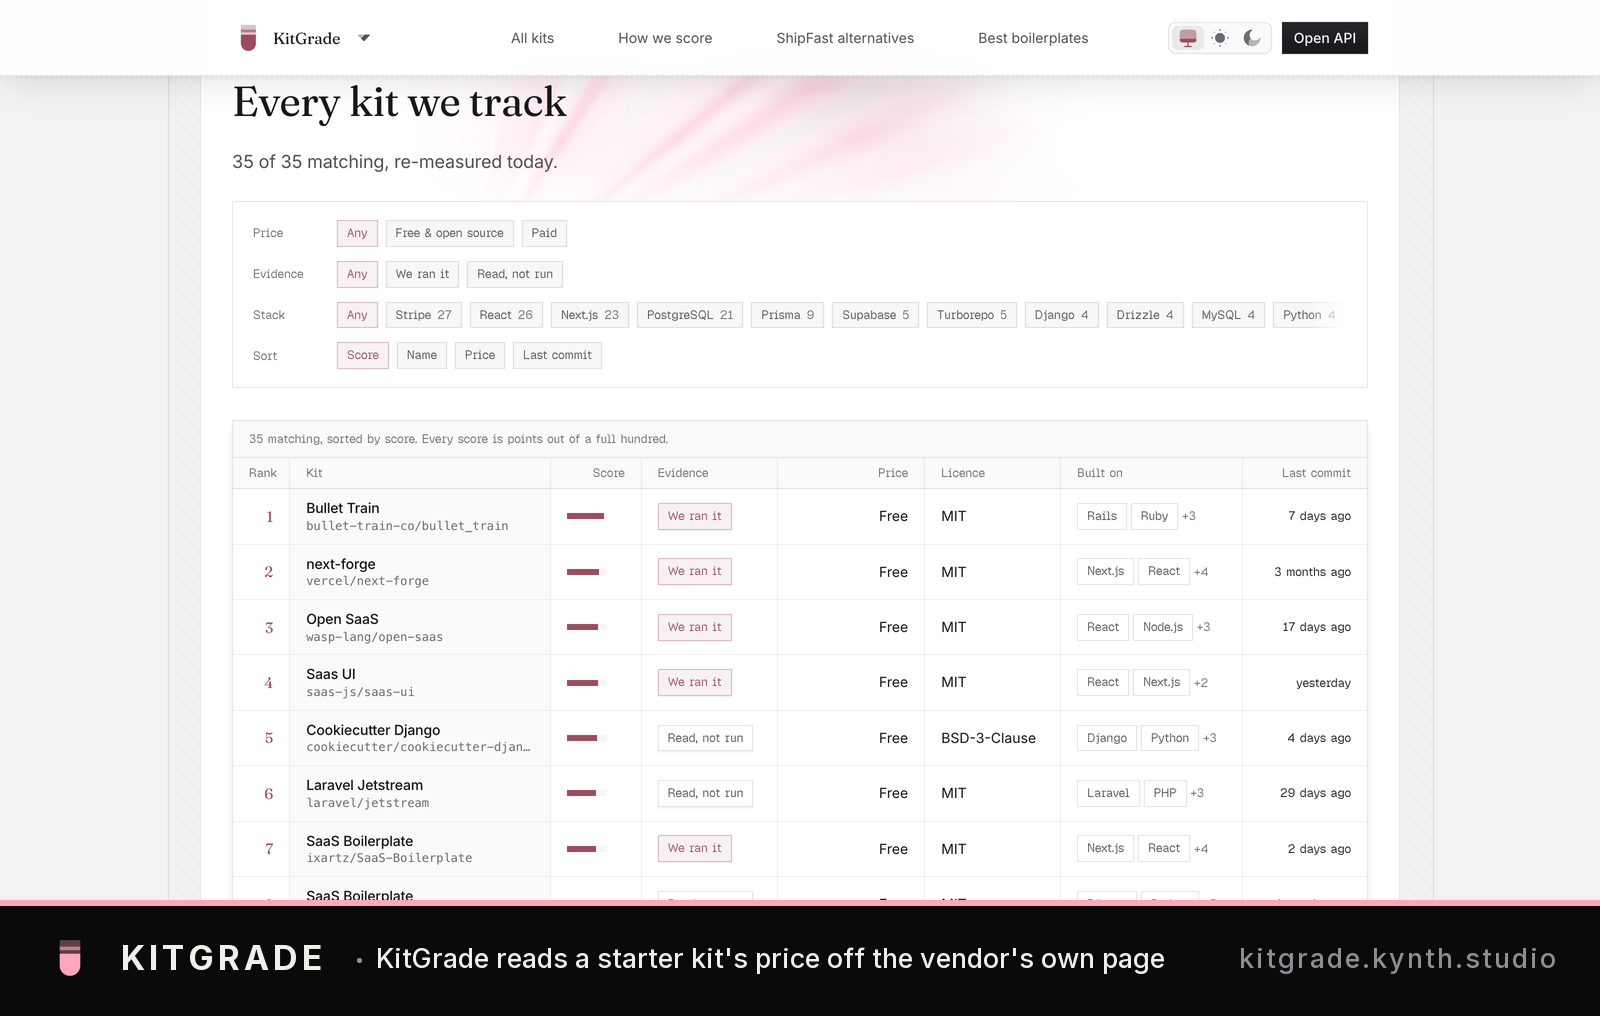The height and width of the screenshot is (1016, 1600).
Task: Expand +3 stack tags for Cookiecutter Django
Action: (1210, 738)
